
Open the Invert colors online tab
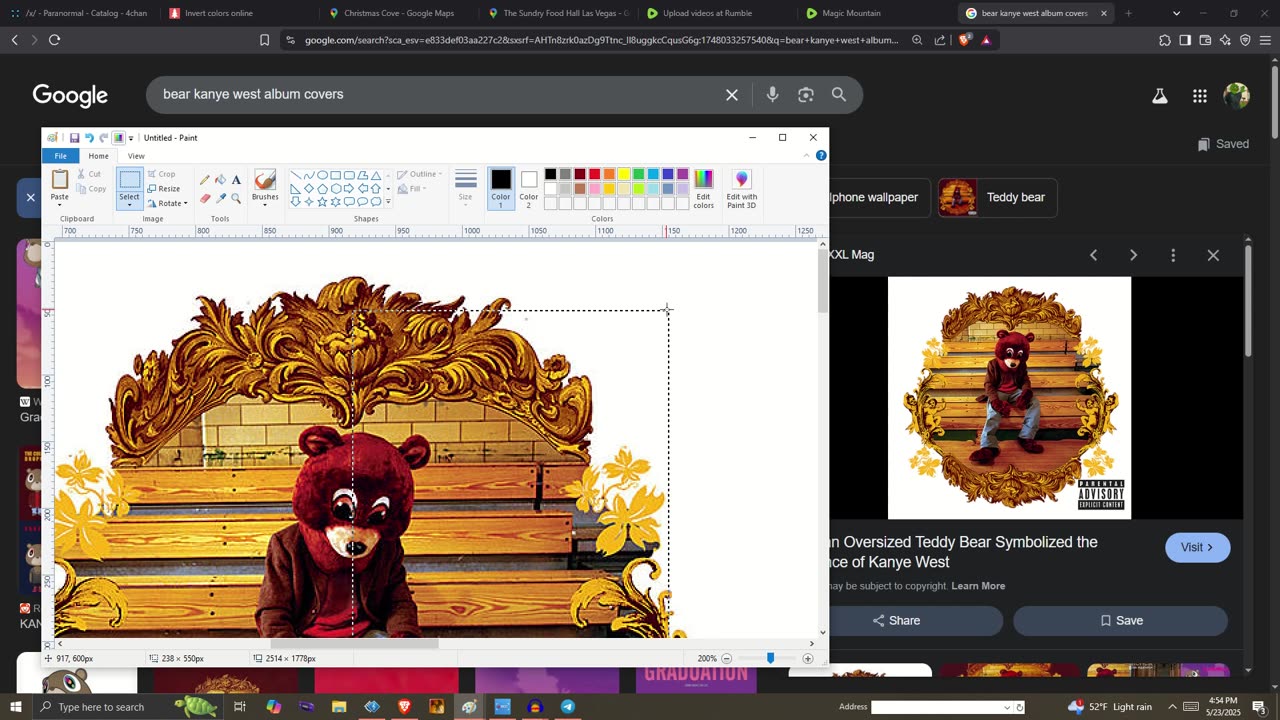coord(218,13)
